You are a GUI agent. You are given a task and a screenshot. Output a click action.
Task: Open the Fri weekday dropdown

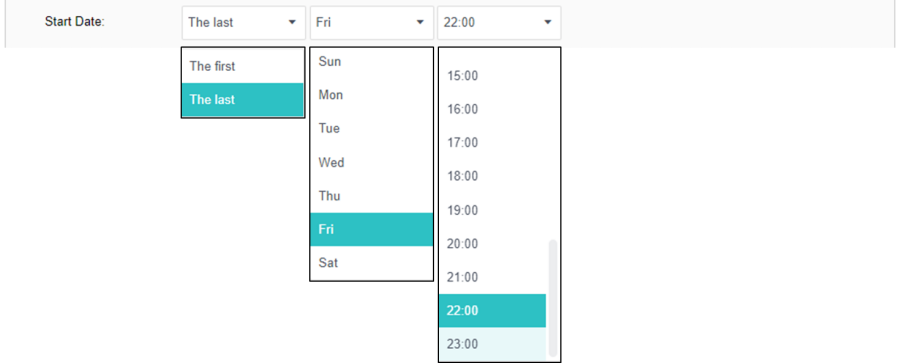pyautogui.click(x=371, y=23)
